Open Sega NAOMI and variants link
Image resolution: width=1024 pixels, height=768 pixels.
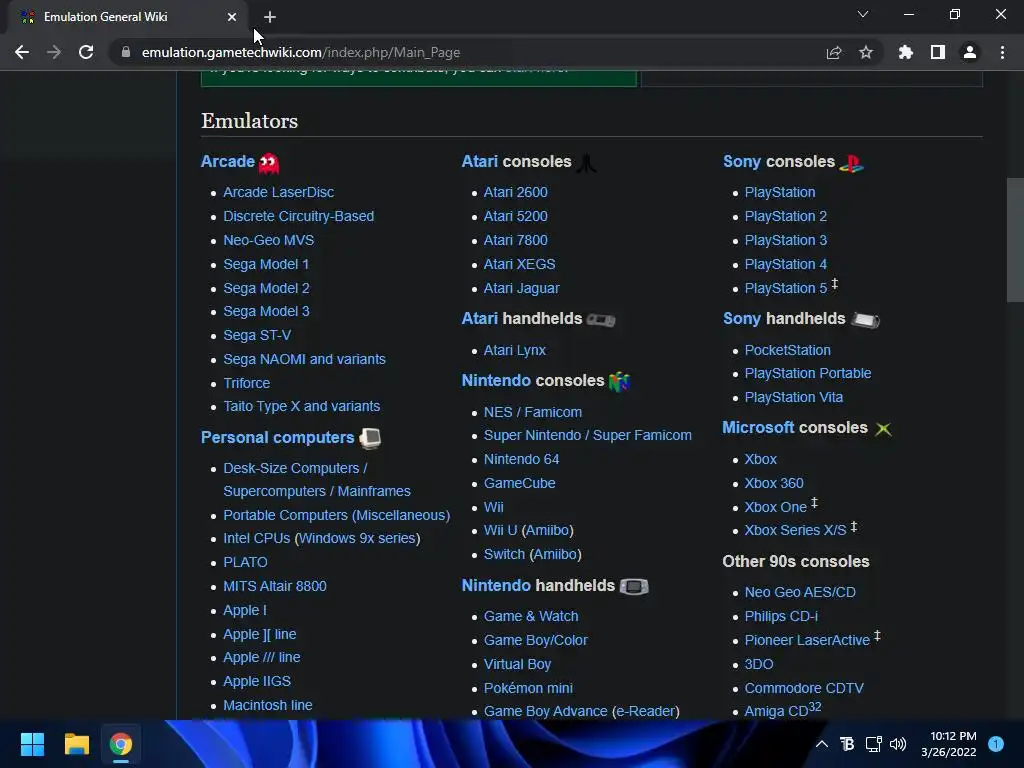click(304, 359)
